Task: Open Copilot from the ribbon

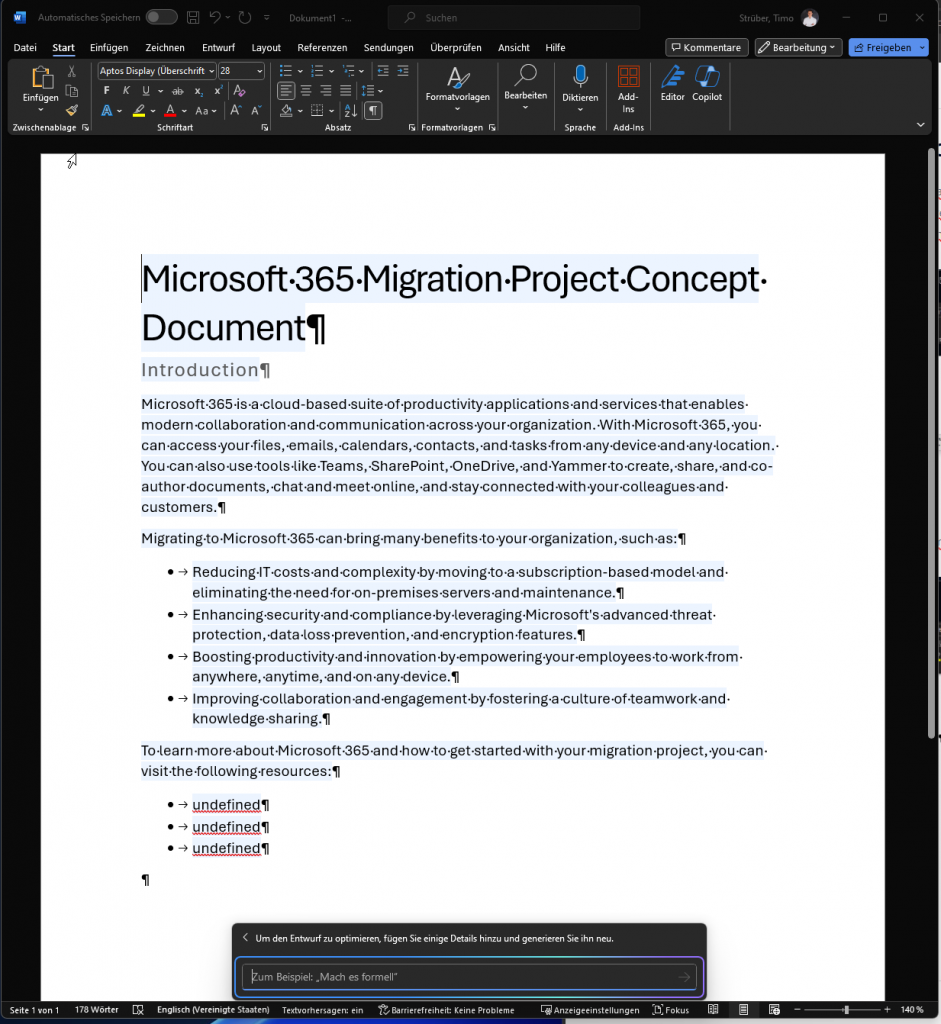Action: pyautogui.click(x=706, y=84)
